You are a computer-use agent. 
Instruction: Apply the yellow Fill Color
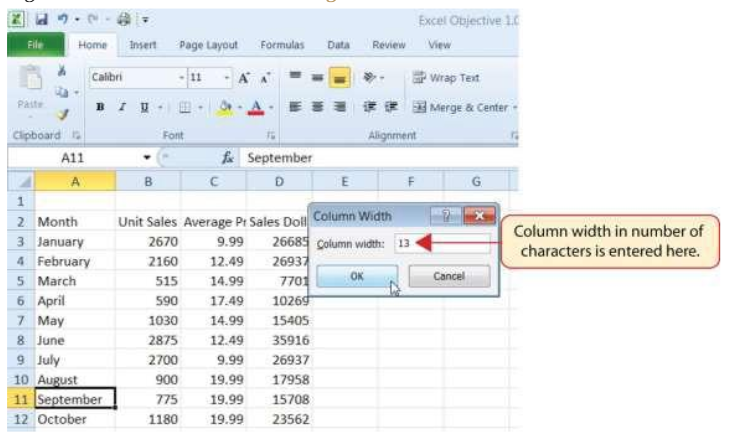[225, 108]
